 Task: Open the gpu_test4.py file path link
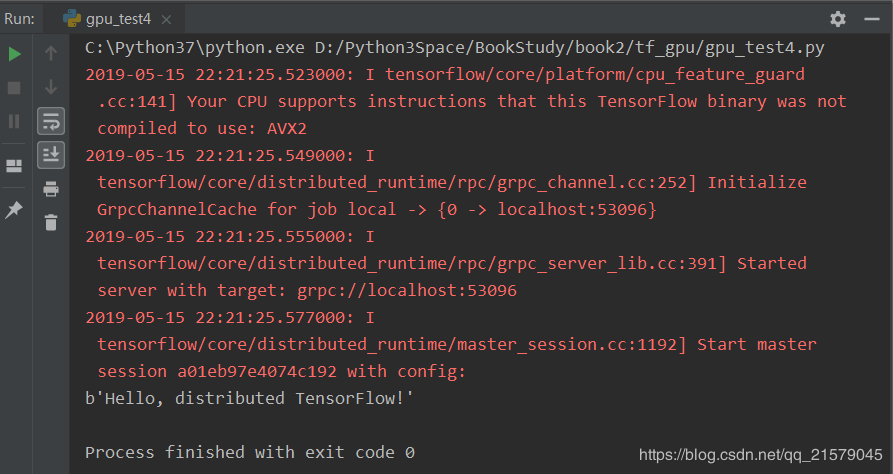[570, 47]
